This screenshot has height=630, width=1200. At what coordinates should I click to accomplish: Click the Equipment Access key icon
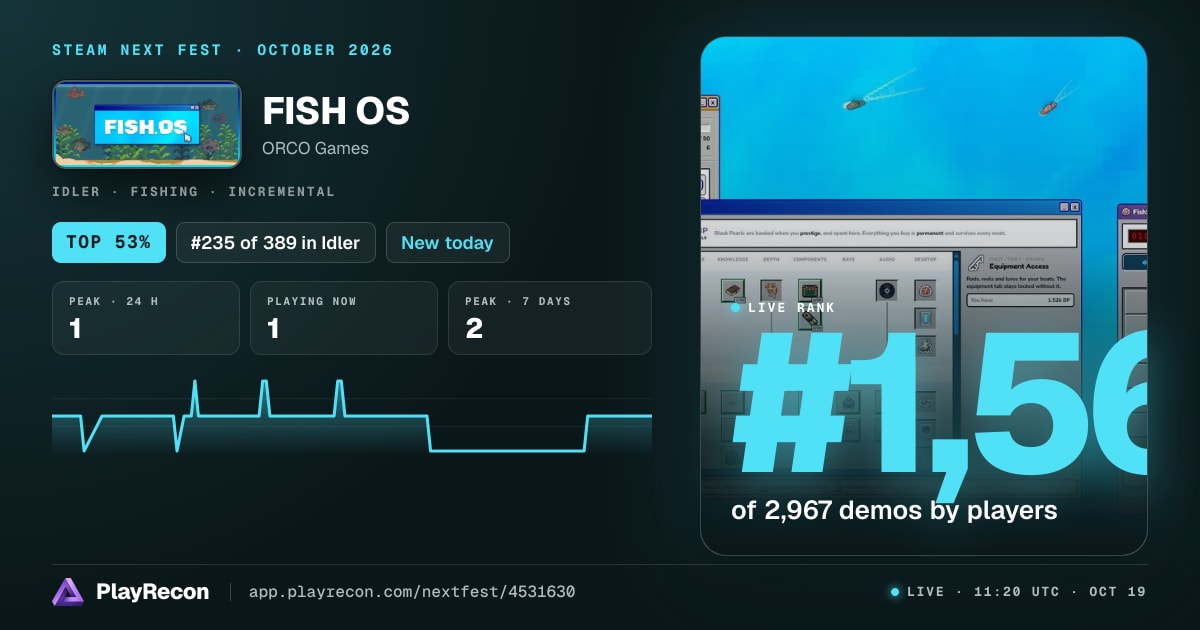[x=976, y=264]
